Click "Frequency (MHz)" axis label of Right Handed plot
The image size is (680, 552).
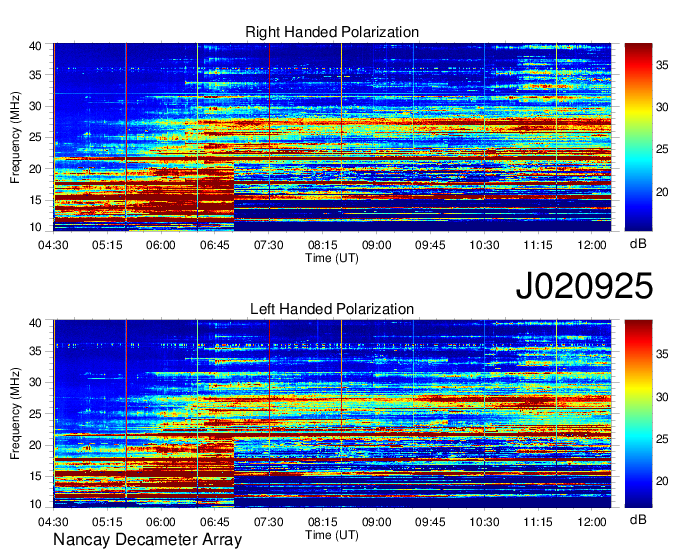coord(15,137)
